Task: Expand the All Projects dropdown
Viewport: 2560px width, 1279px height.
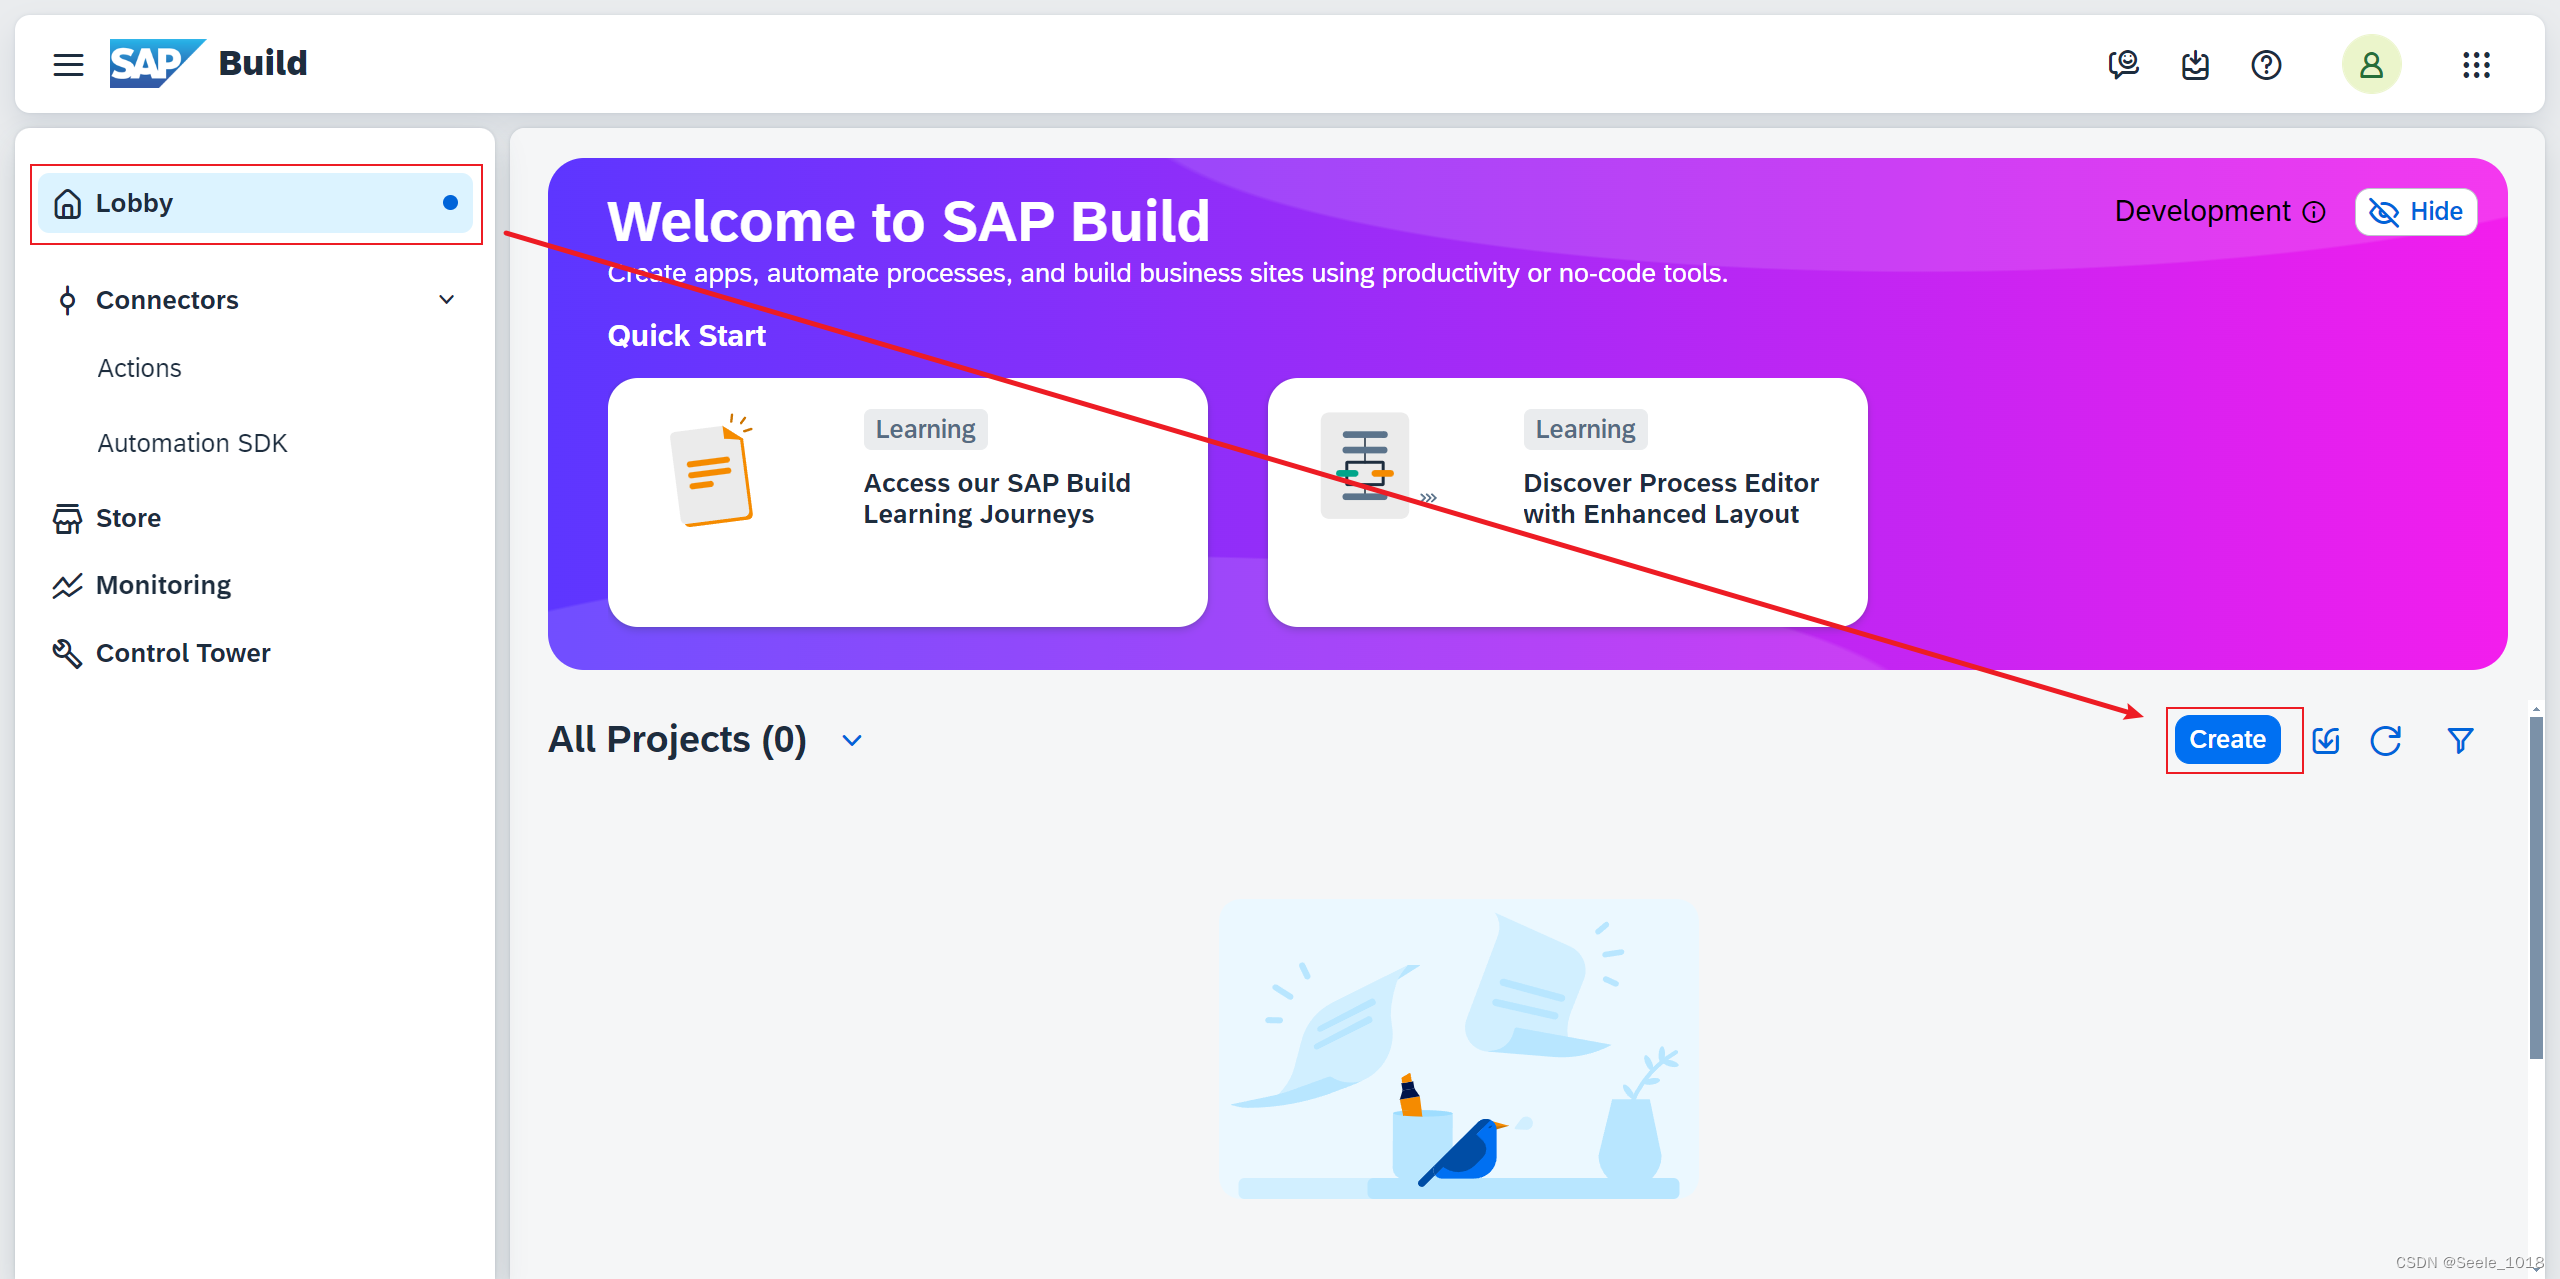Action: pos(852,740)
